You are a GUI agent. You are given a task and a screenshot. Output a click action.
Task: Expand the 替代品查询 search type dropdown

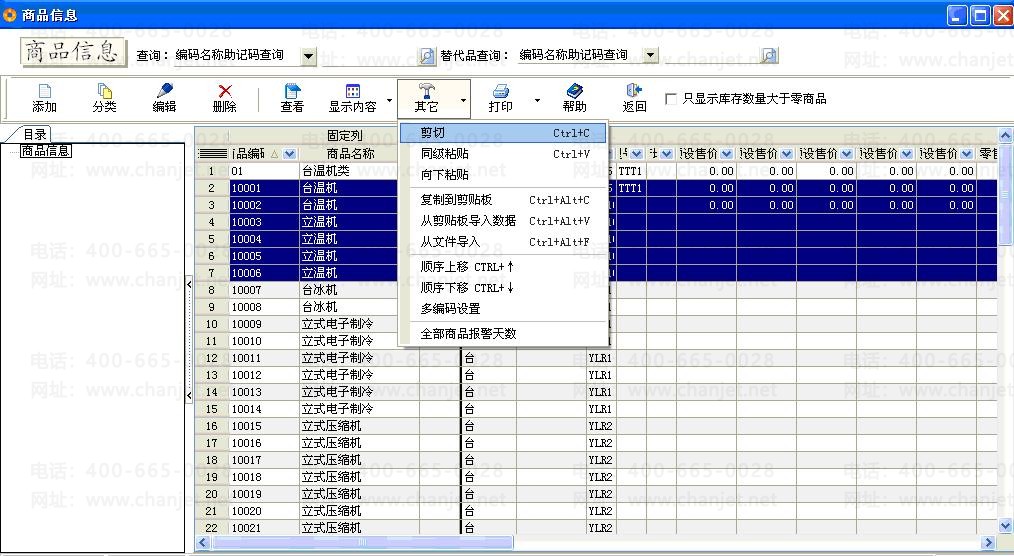tap(651, 56)
